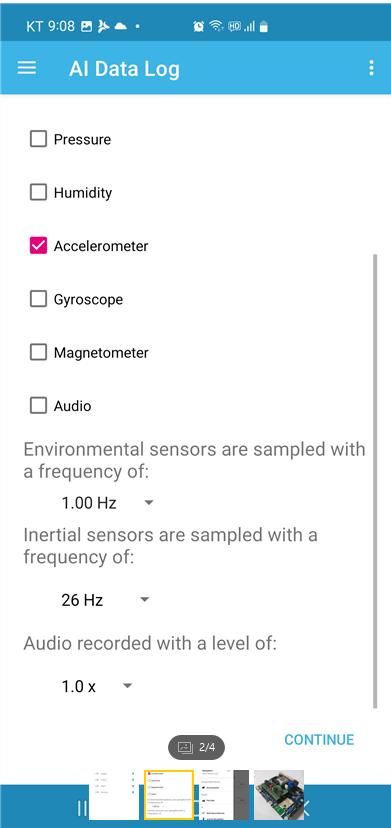Enable the Pressure checkbox
The width and height of the screenshot is (391, 828).
[x=38, y=139]
